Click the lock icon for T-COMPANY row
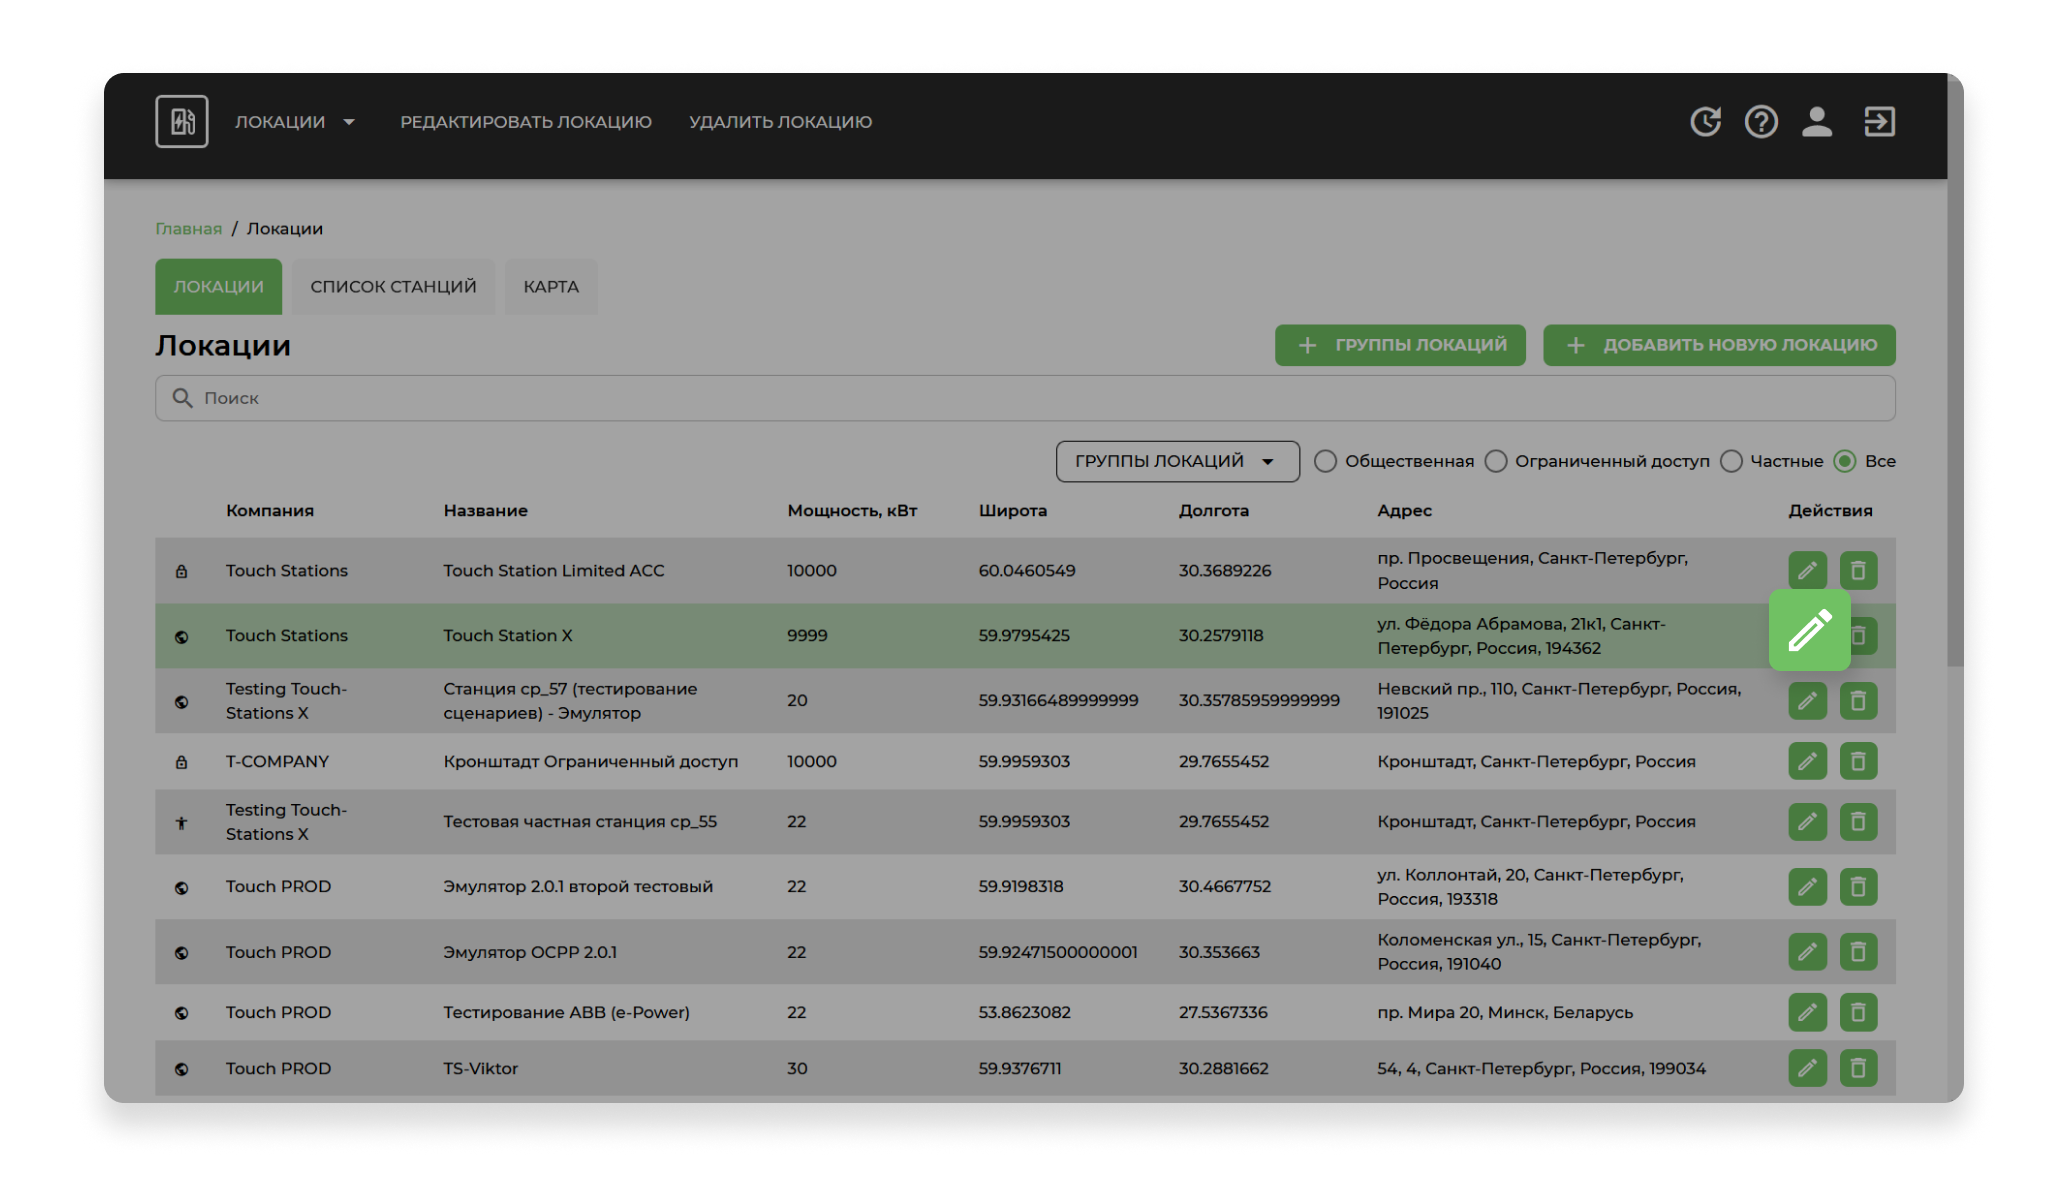Image resolution: width=2067 pixels, height=1177 pixels. (181, 762)
